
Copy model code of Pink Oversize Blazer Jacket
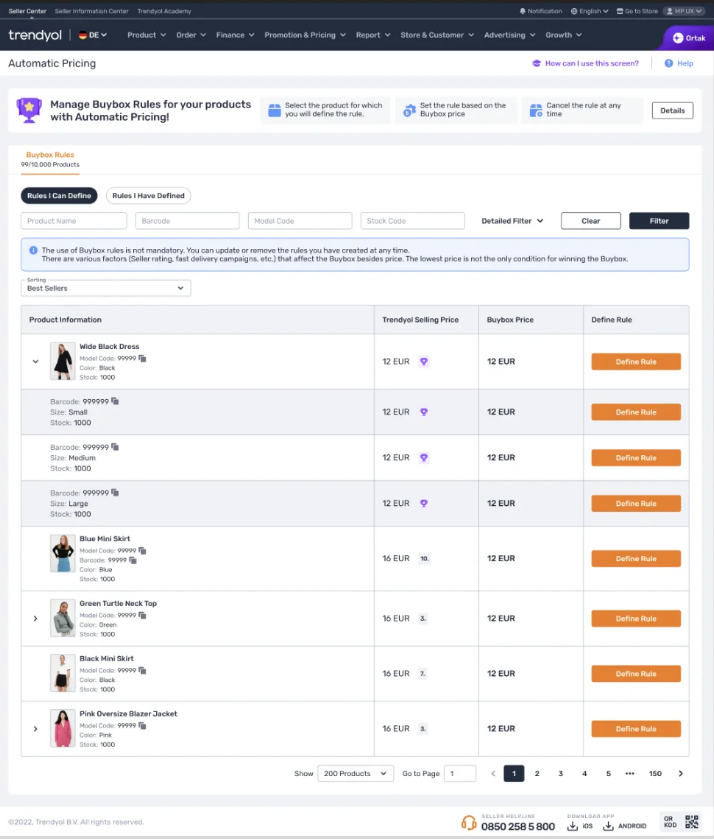tap(142, 726)
